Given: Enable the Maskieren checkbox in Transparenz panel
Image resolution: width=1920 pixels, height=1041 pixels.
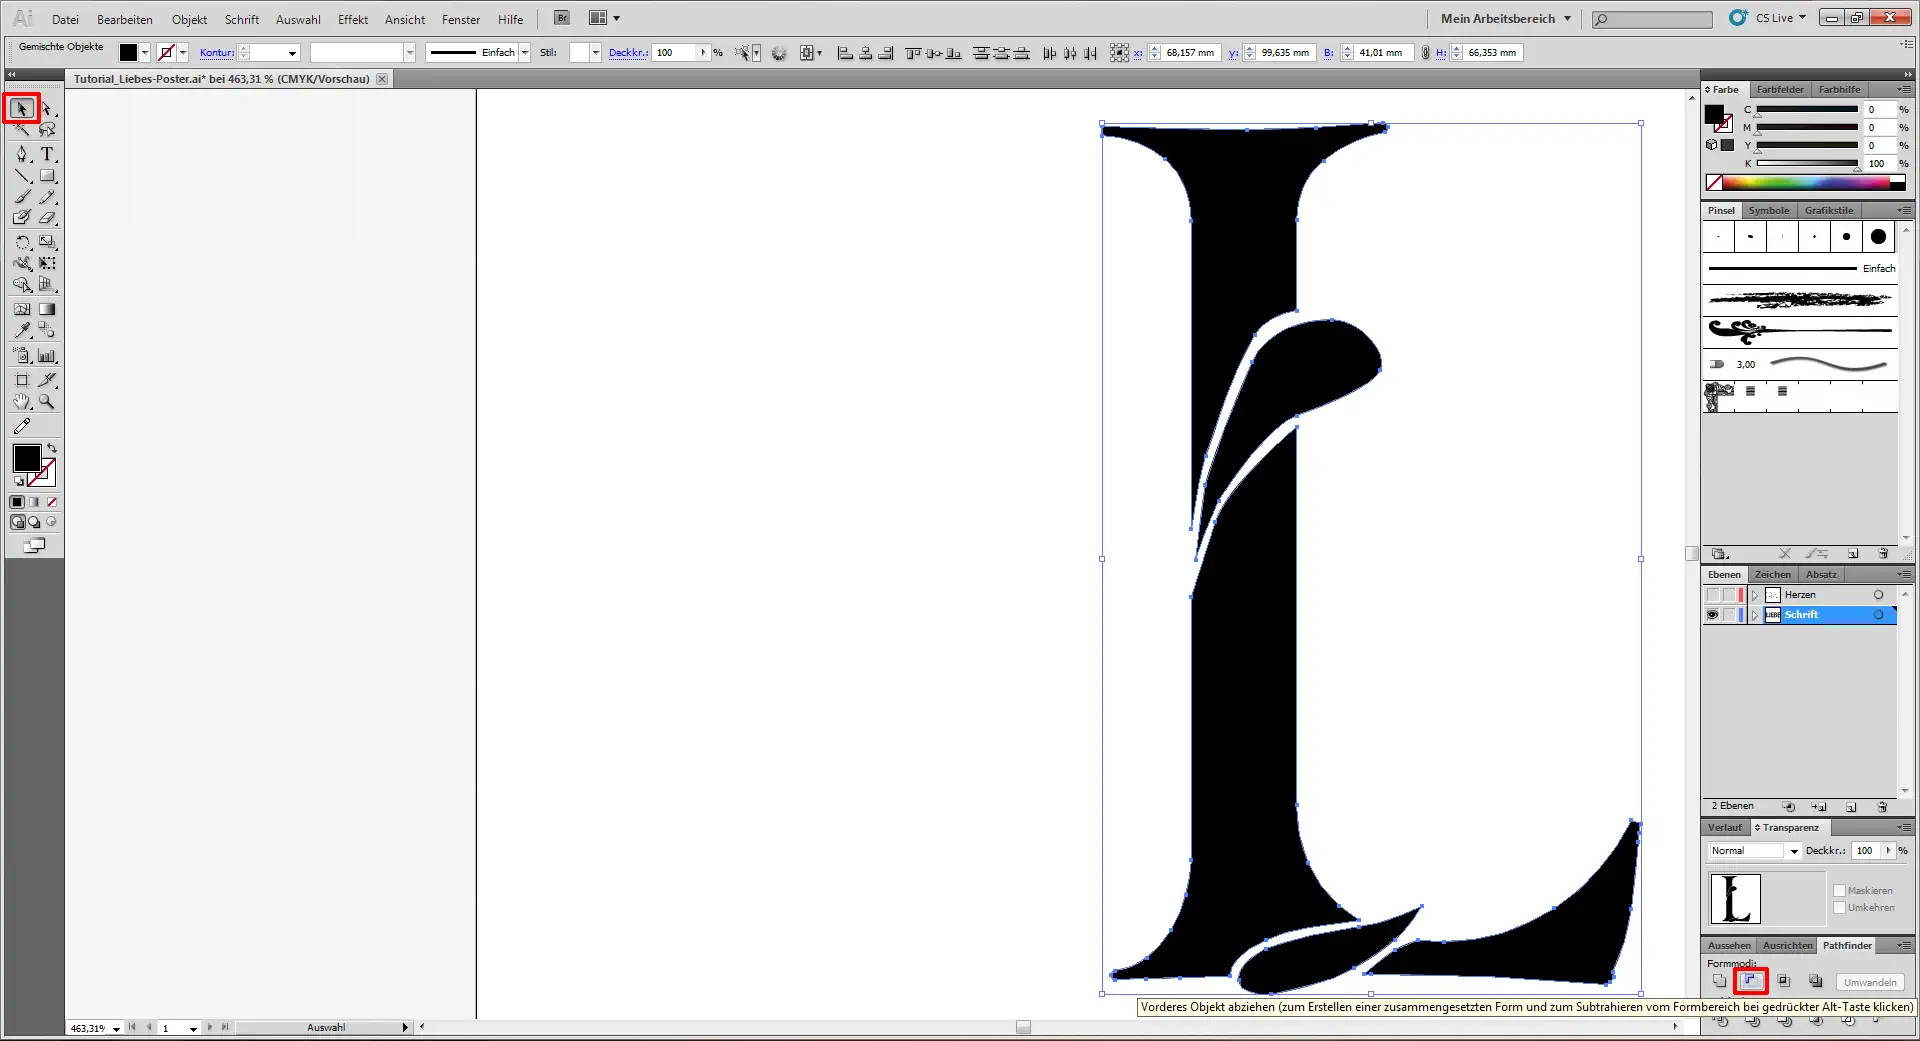Looking at the screenshot, I should [1840, 890].
